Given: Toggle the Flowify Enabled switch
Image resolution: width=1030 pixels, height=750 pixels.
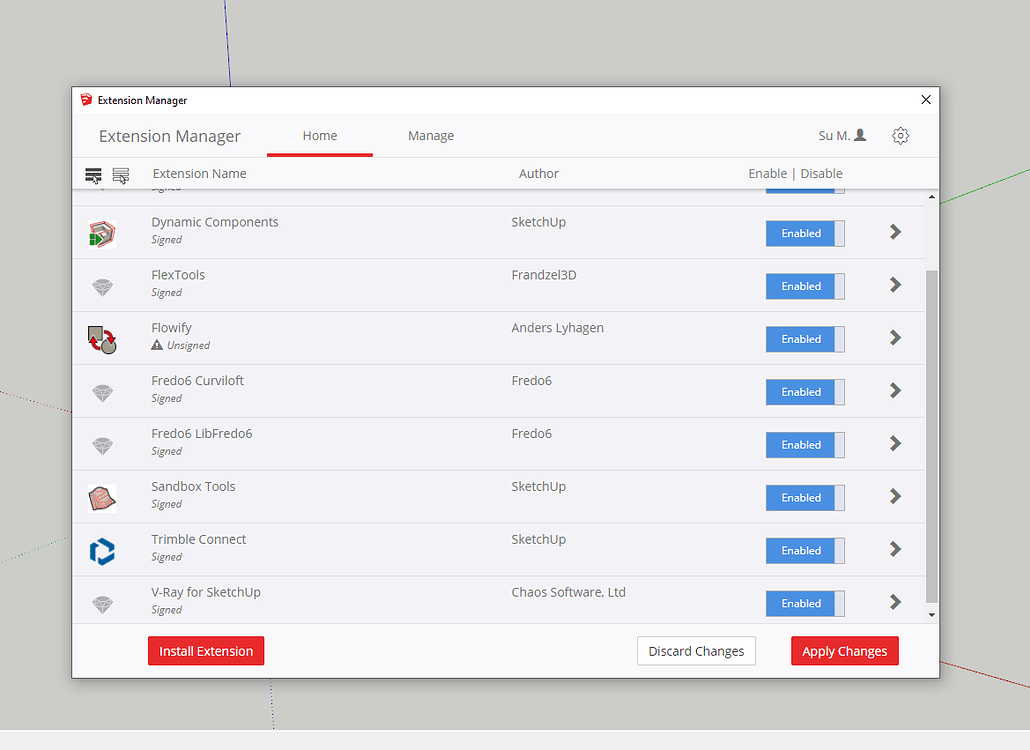Looking at the screenshot, I should click(805, 339).
